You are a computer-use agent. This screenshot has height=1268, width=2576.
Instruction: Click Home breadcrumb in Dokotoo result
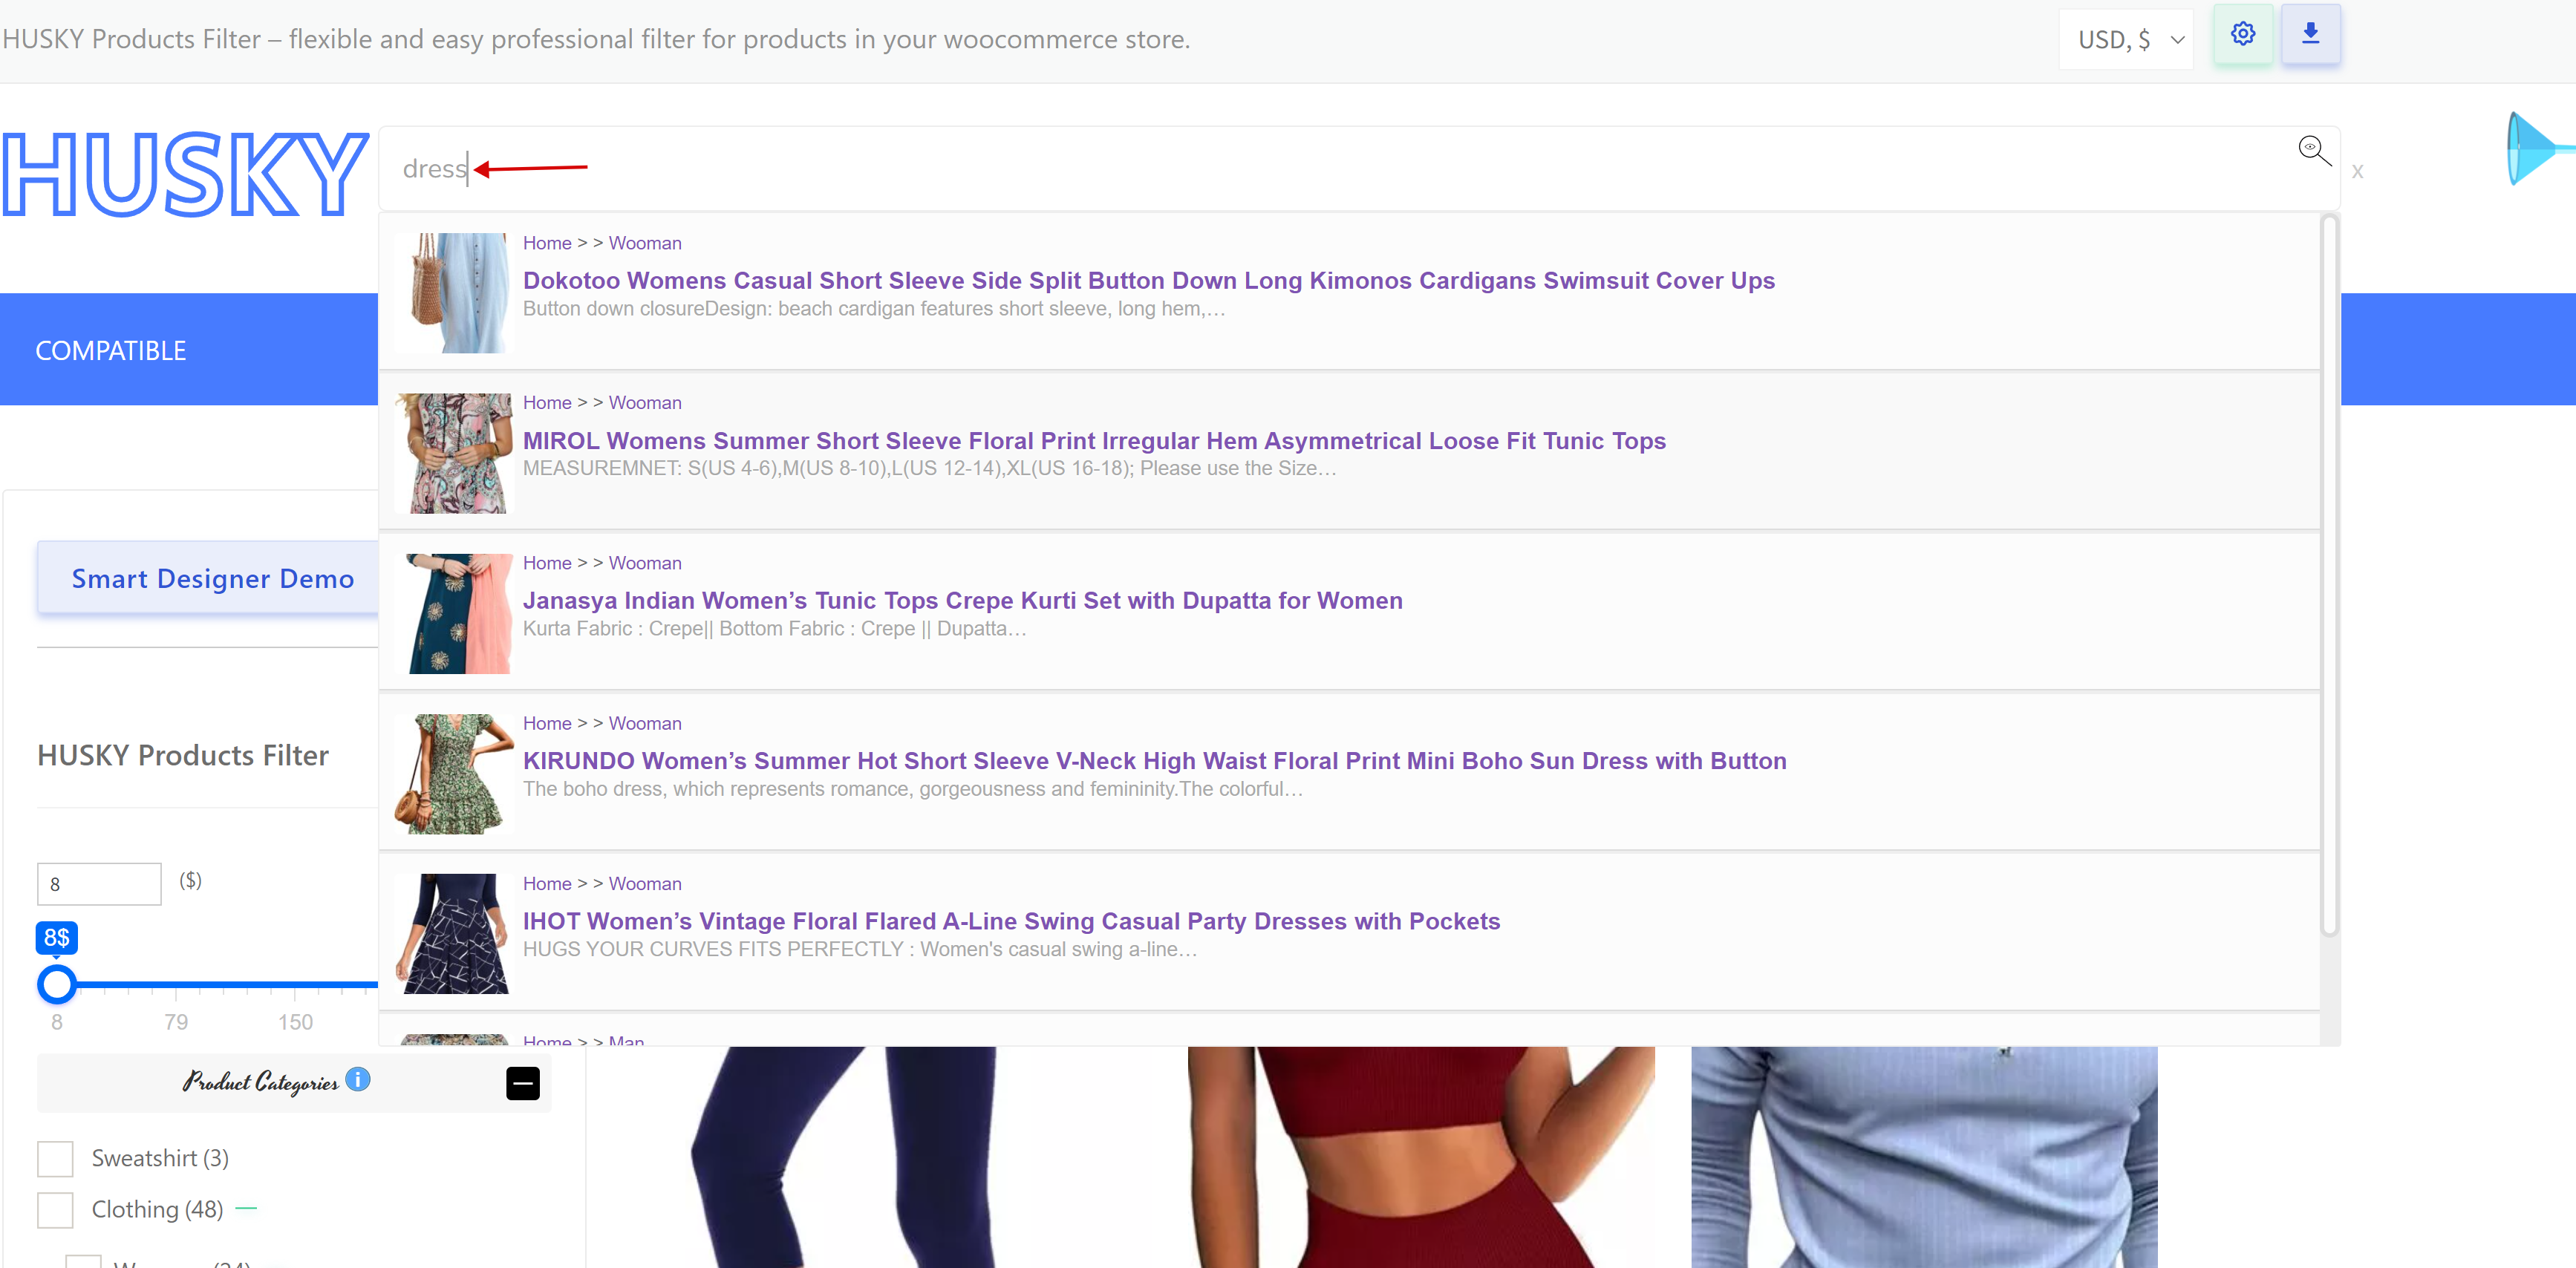pos(547,243)
